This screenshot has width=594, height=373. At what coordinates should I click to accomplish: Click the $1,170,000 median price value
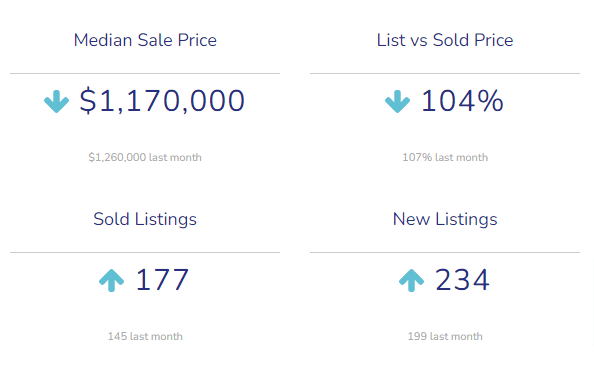tap(162, 101)
